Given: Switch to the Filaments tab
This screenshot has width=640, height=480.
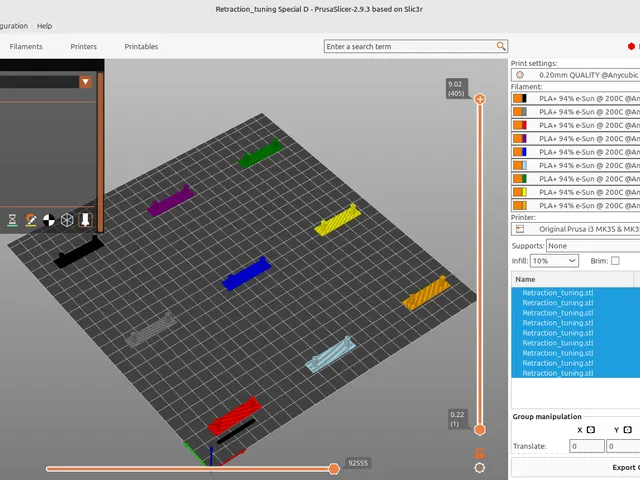Looking at the screenshot, I should tap(26, 47).
